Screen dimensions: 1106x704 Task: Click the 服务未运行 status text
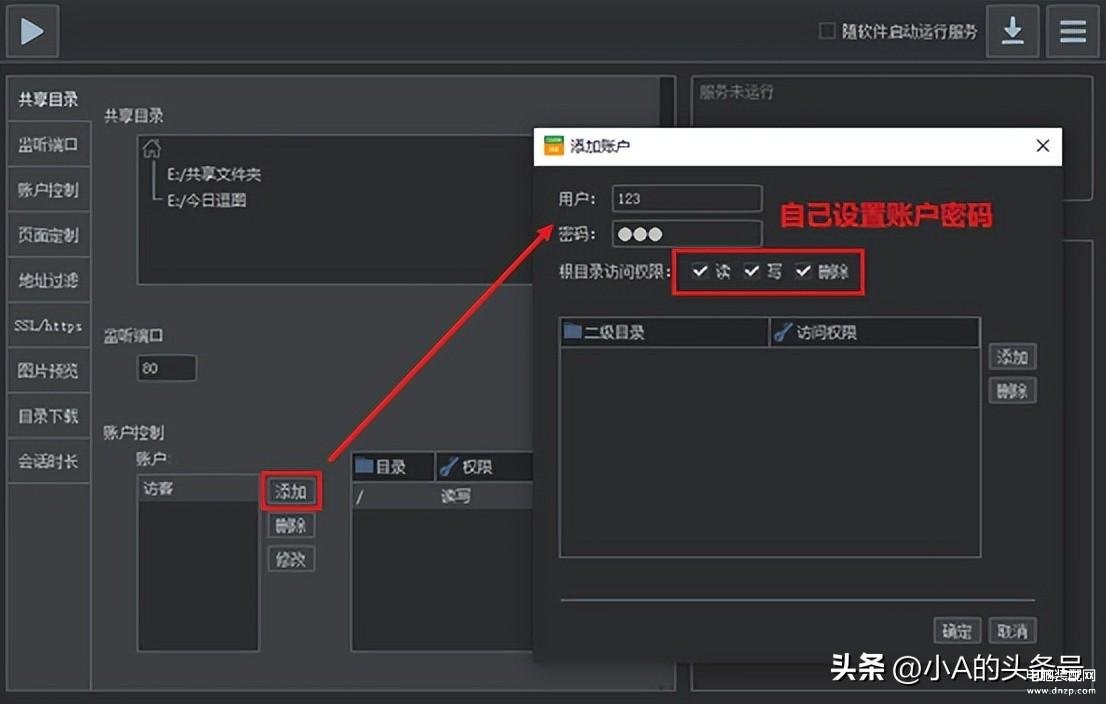coord(736,92)
